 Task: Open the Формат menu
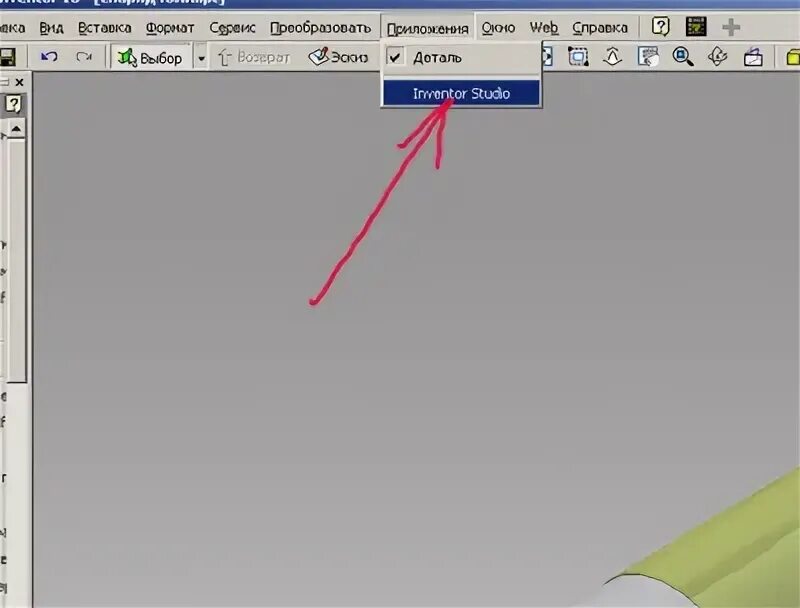click(170, 28)
